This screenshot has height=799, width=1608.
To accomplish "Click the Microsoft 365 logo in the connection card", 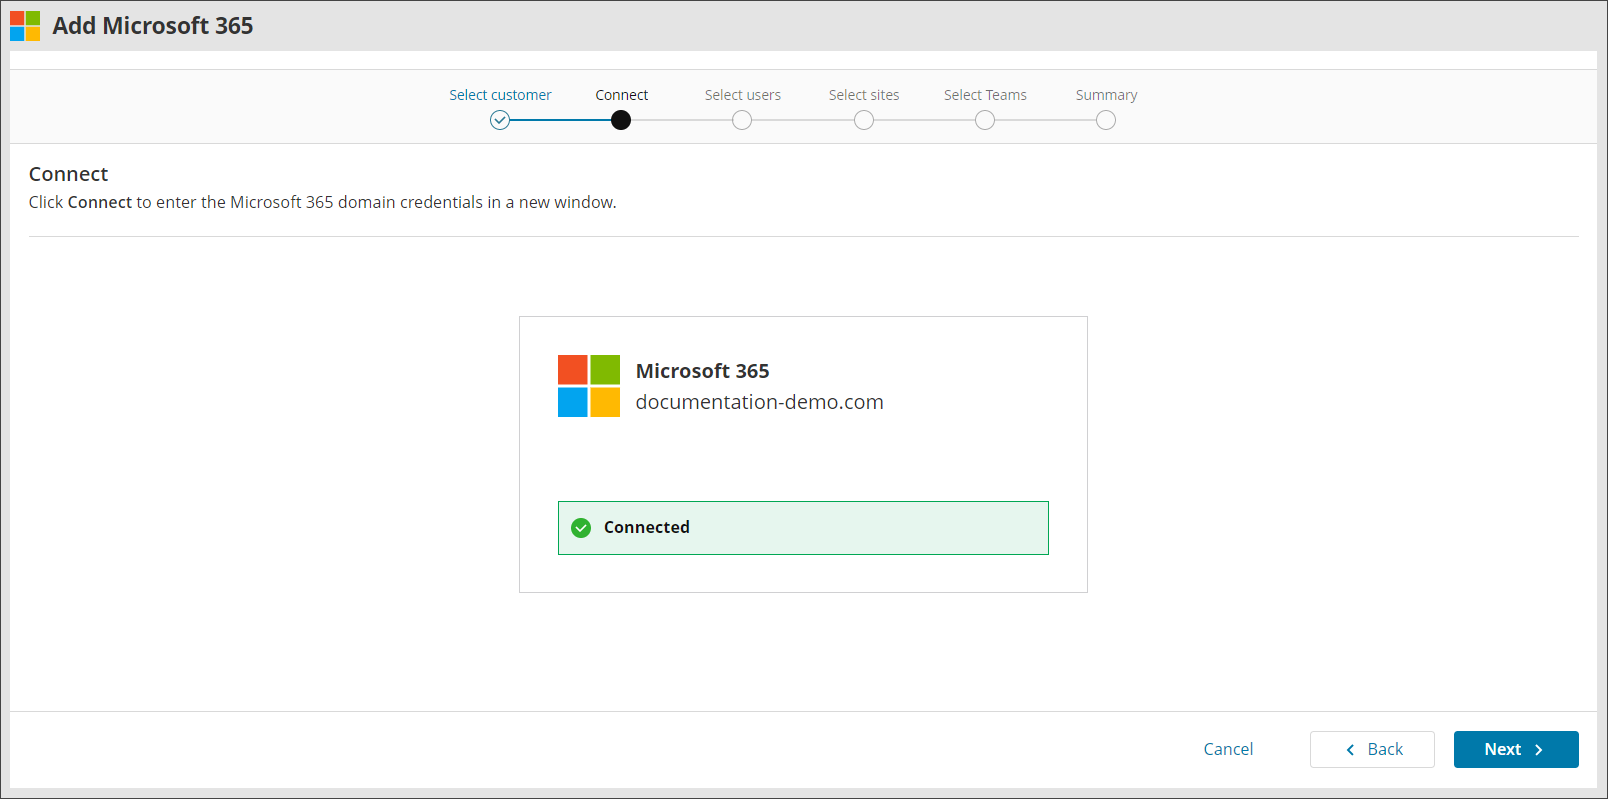I will [588, 386].
